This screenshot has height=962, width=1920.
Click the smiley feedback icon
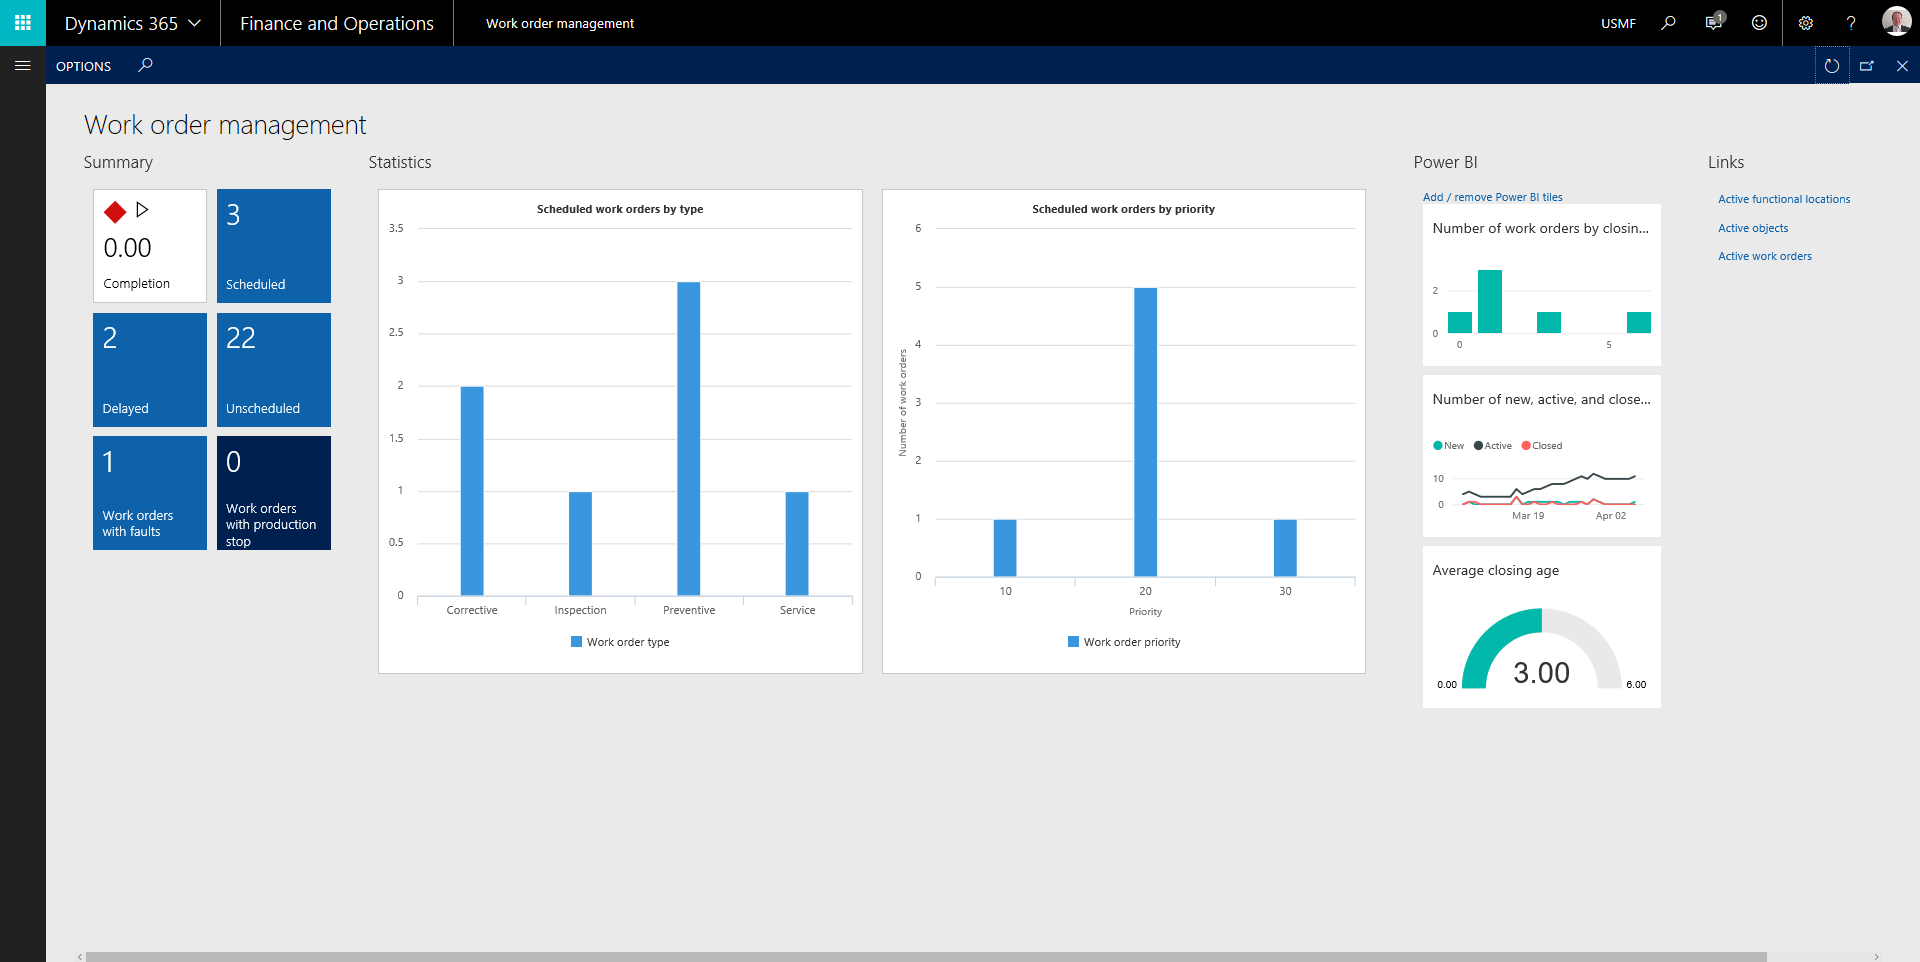coord(1759,23)
